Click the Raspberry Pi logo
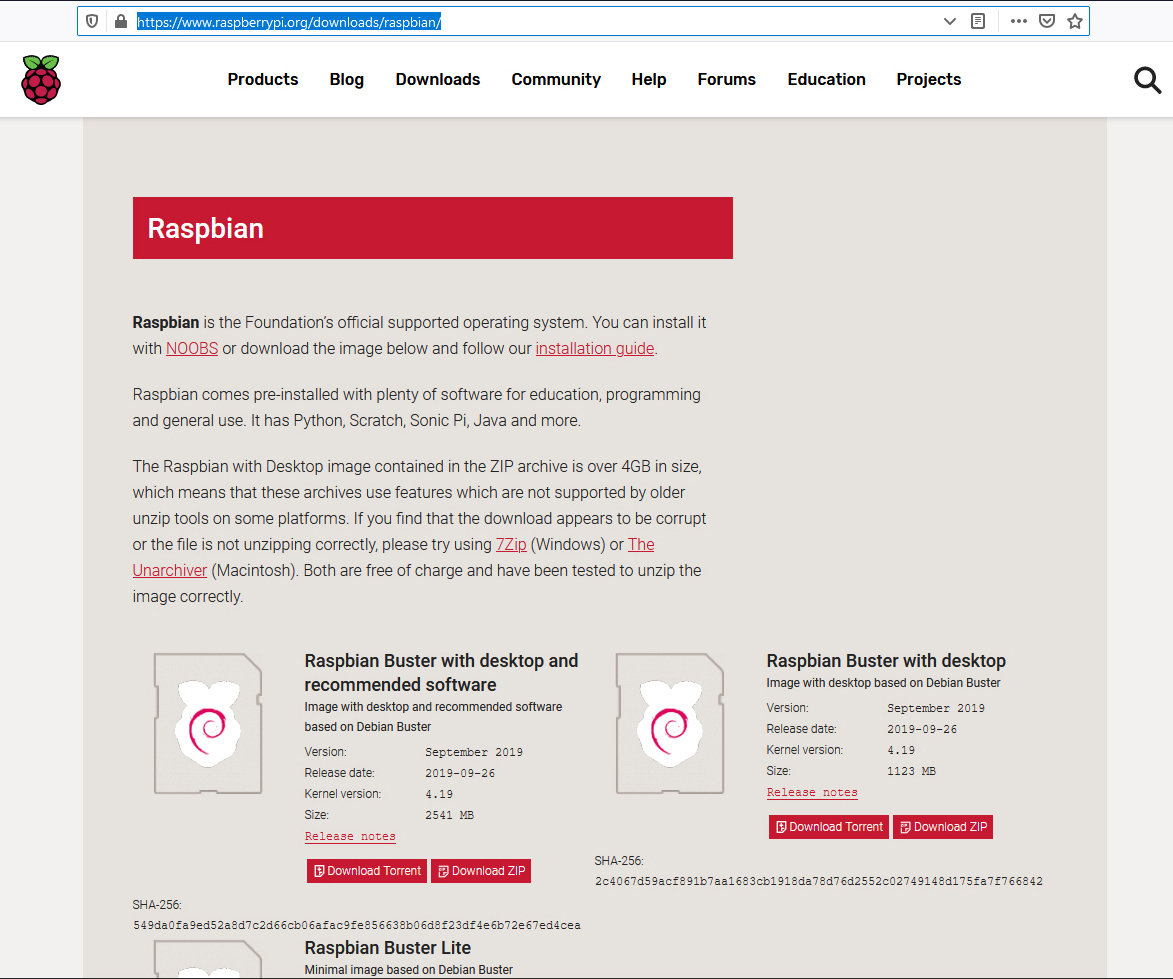The height and width of the screenshot is (979, 1173). click(x=40, y=79)
